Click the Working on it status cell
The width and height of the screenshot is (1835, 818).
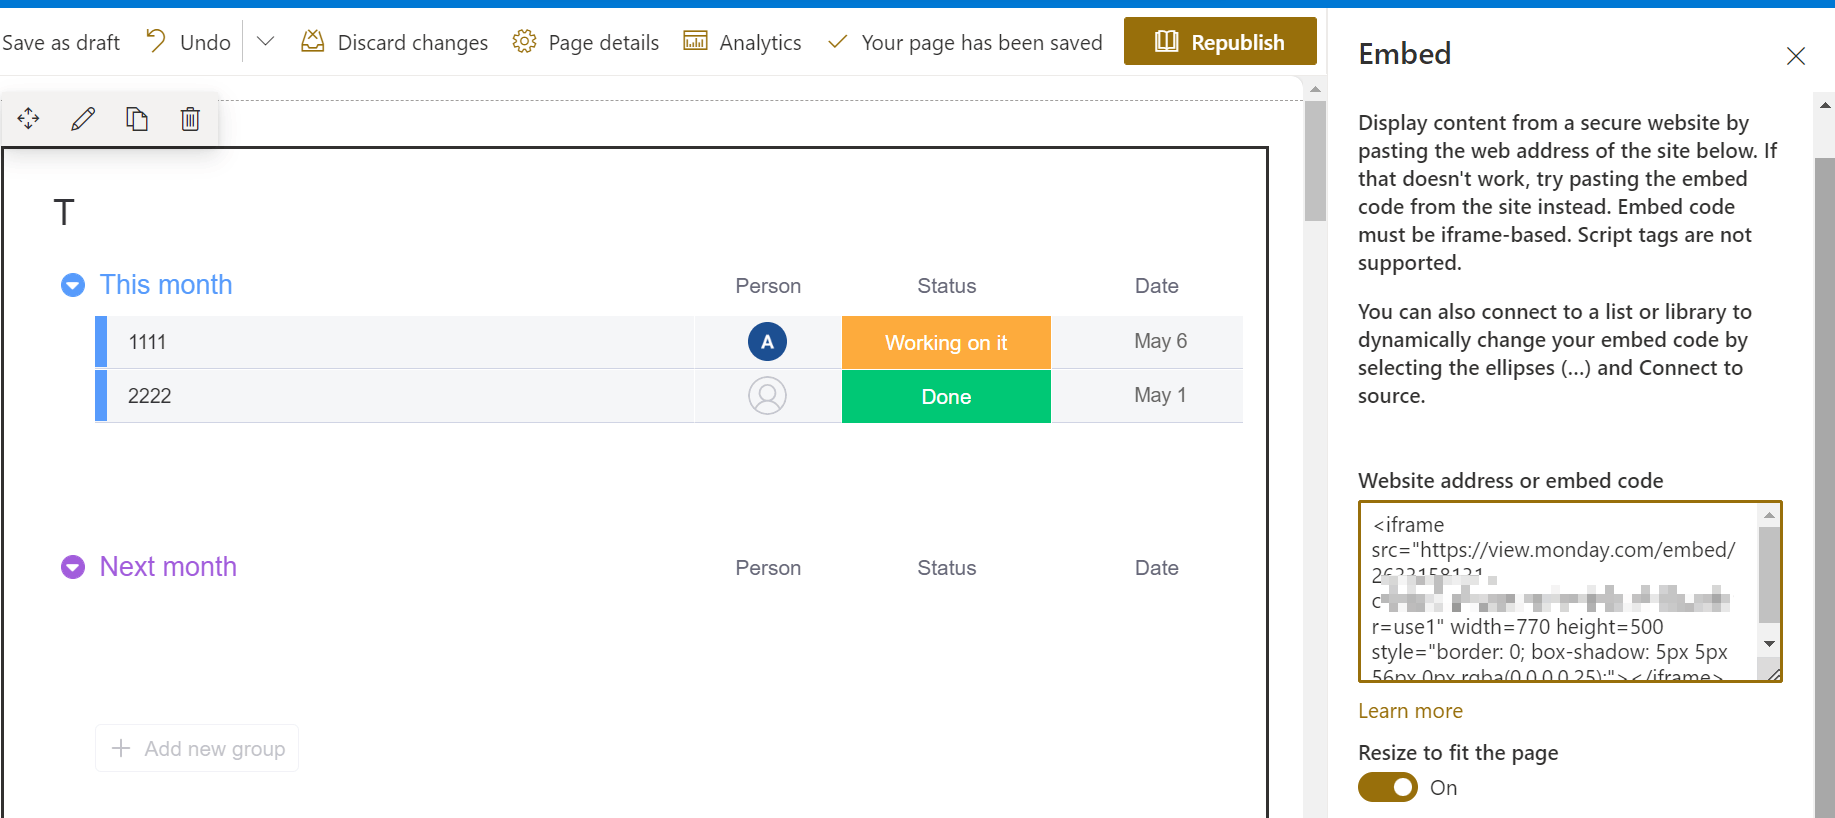coord(946,342)
